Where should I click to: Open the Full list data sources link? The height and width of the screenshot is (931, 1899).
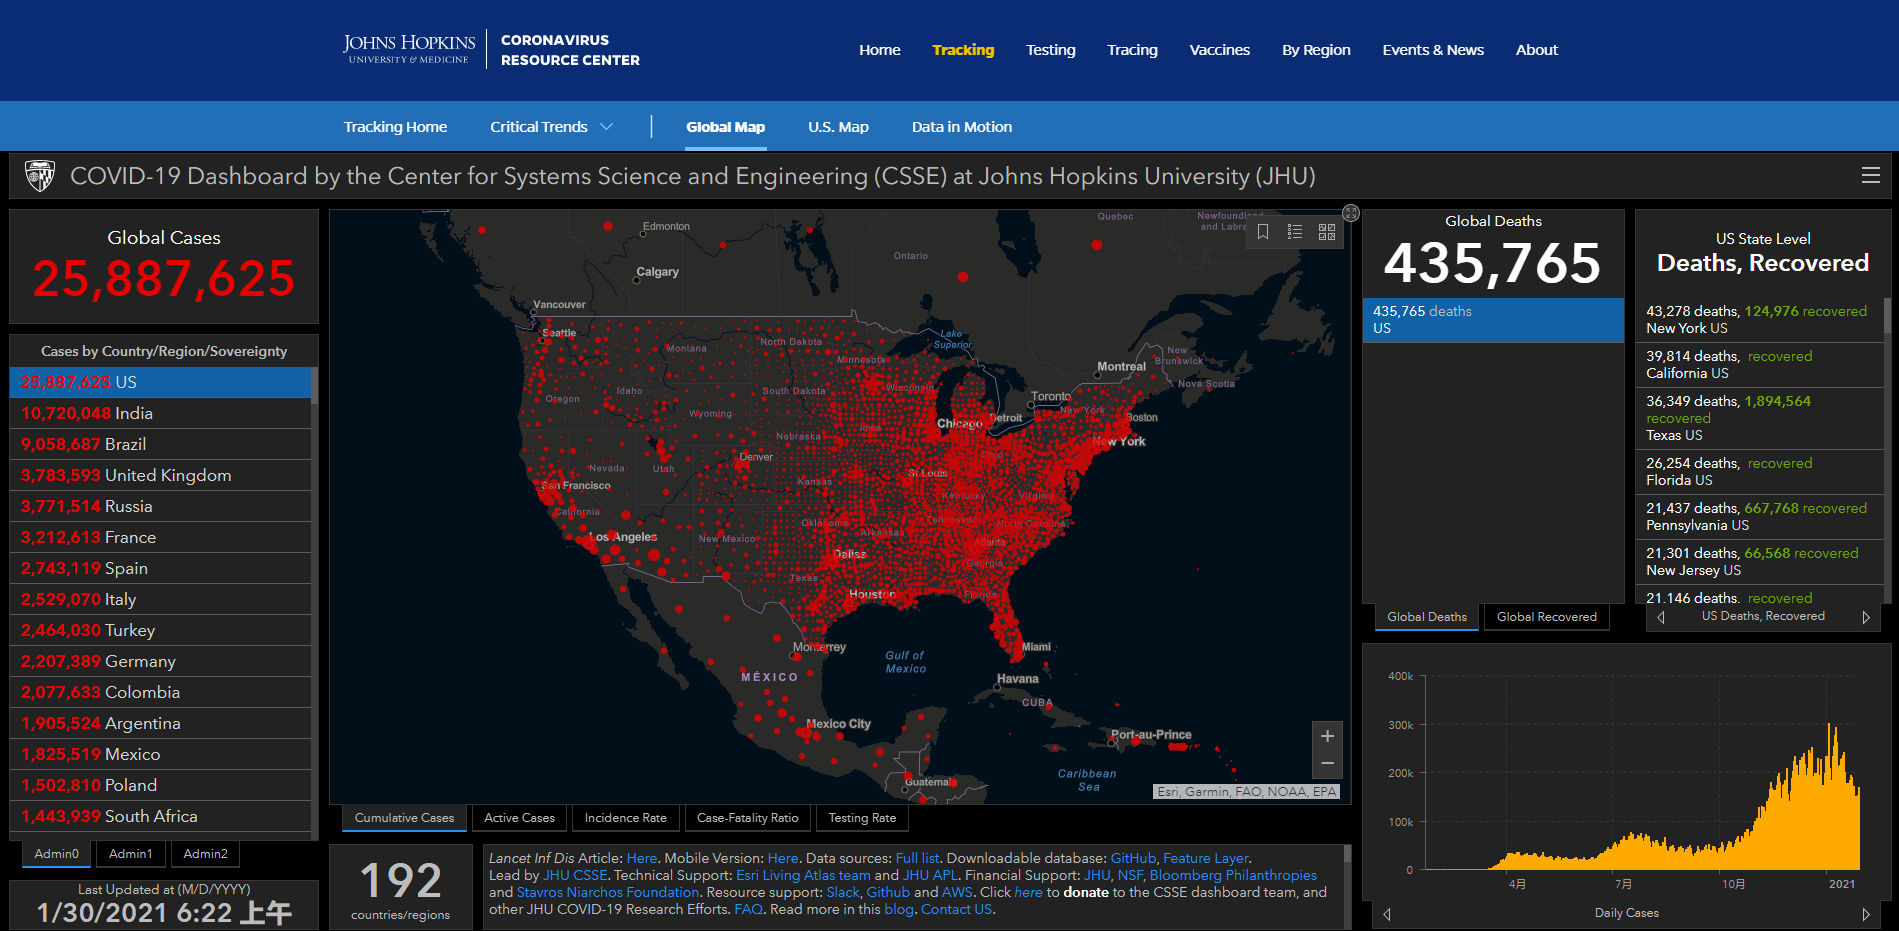pyautogui.click(x=917, y=858)
